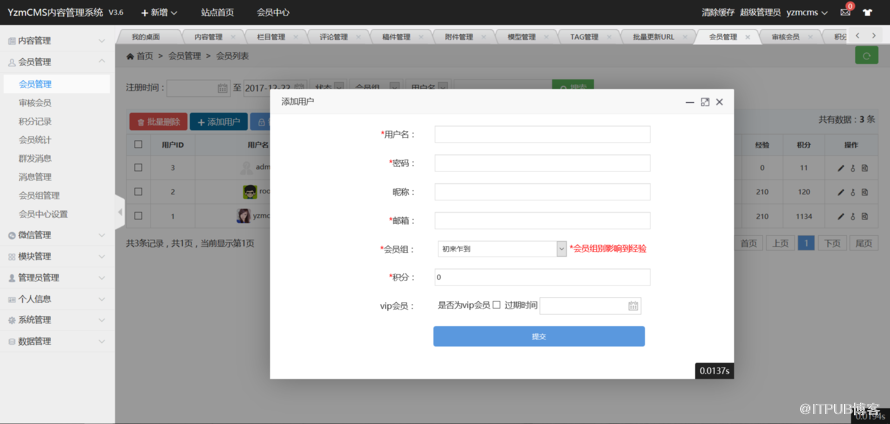Switch to the 审核会员 tab
The image size is (890, 424).
click(786, 37)
